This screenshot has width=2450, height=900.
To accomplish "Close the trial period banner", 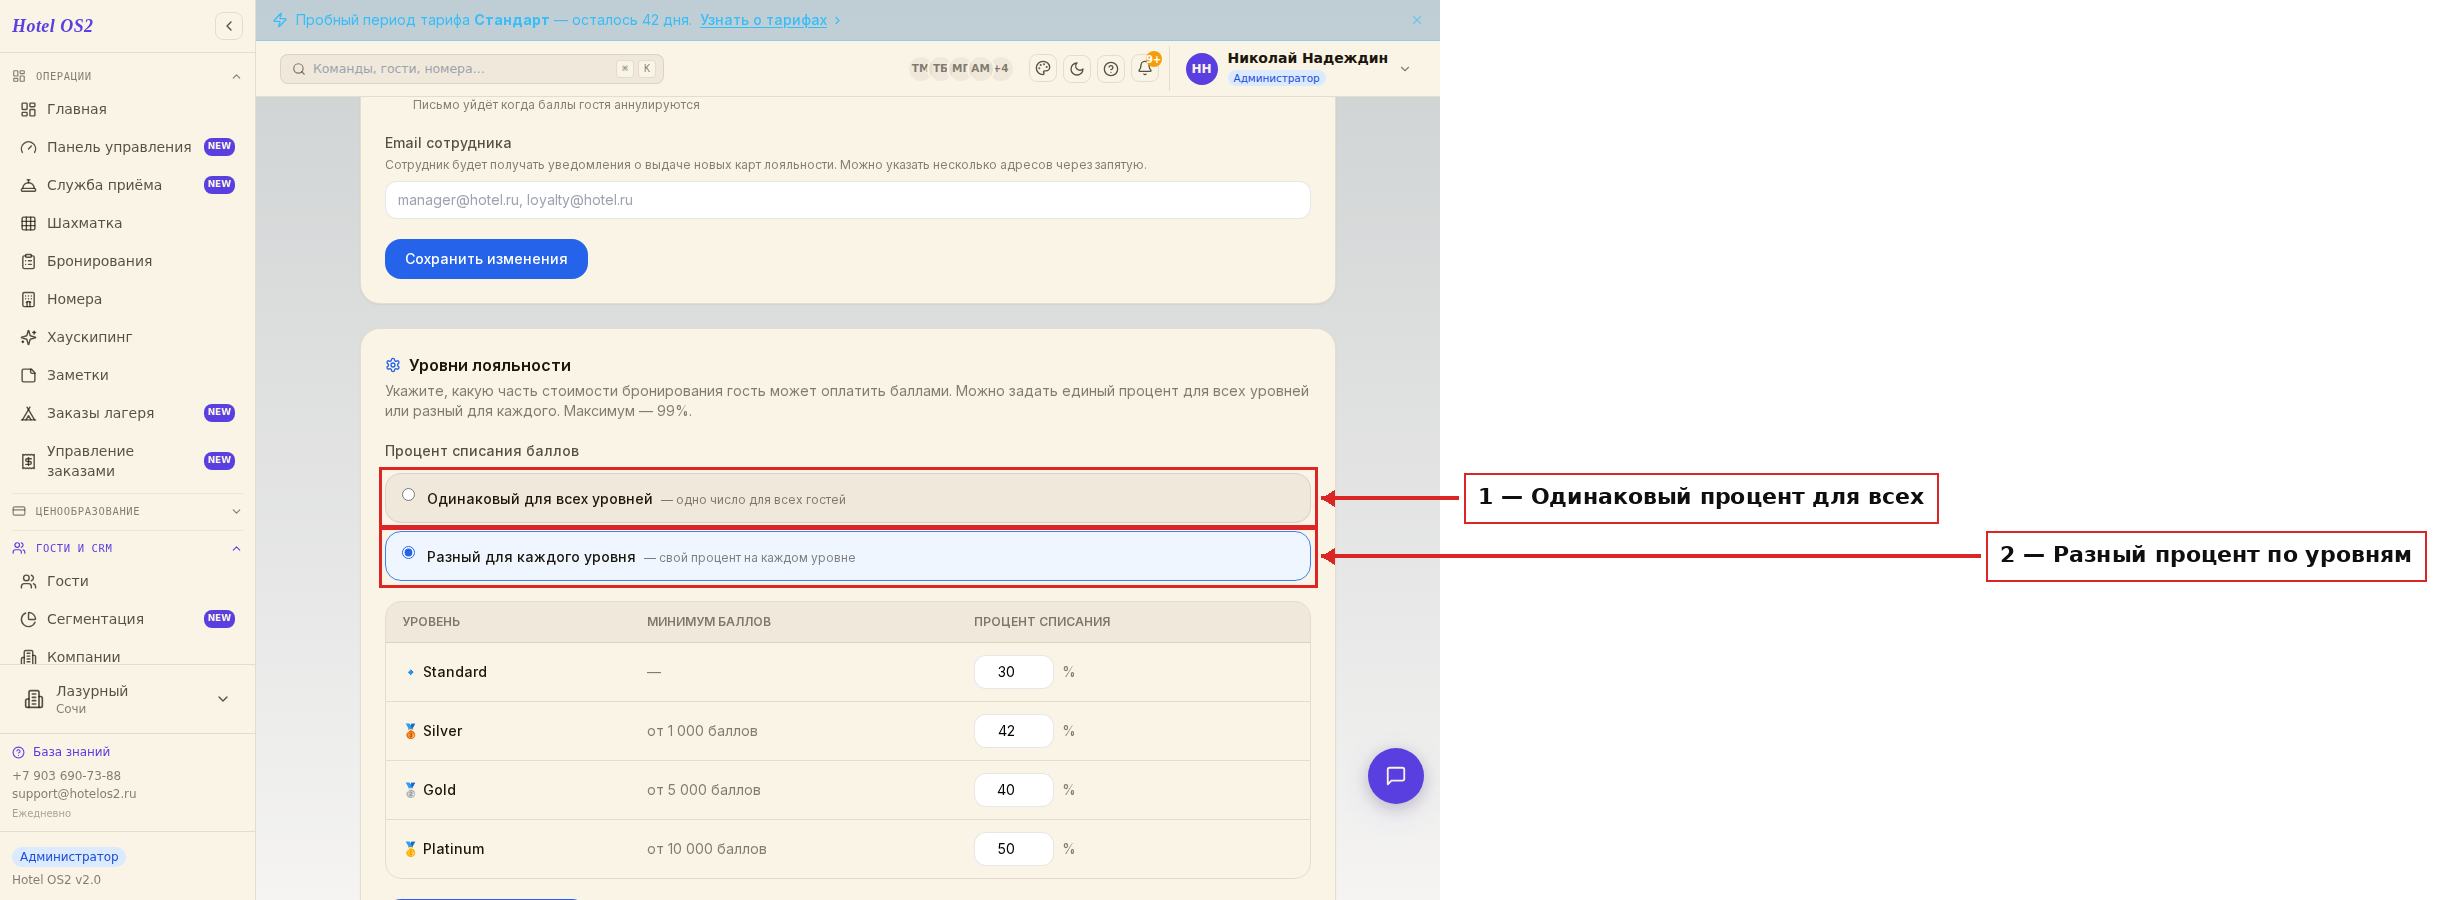I will coord(1417,20).
